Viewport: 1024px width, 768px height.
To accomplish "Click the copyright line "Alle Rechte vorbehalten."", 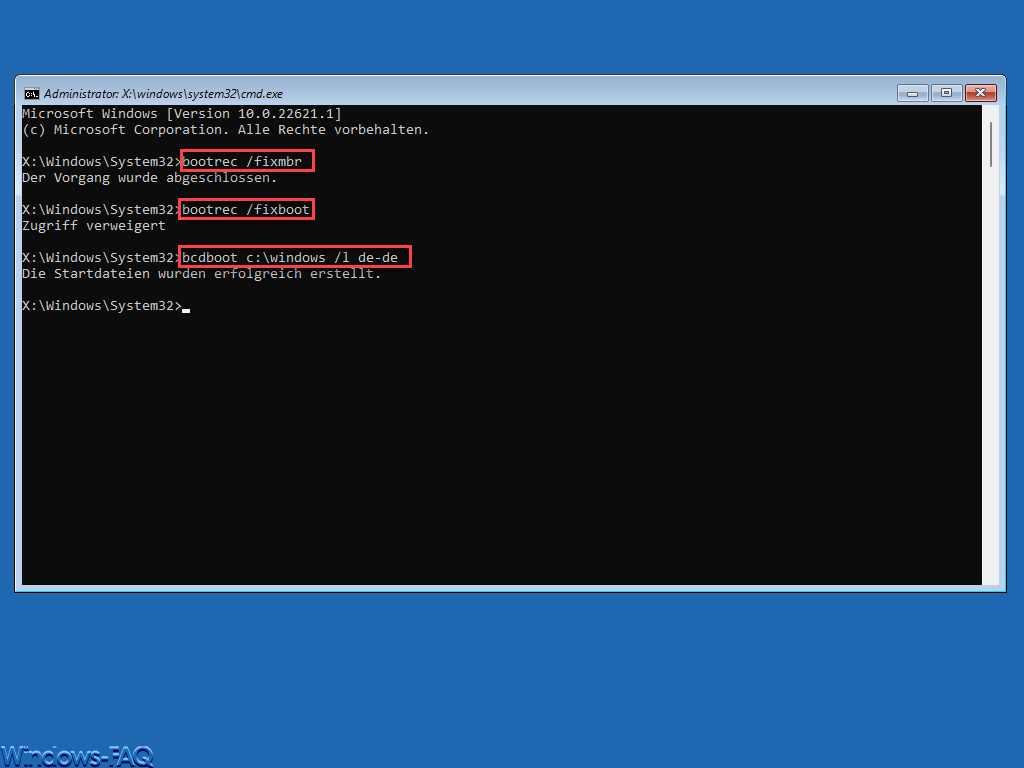I will [x=333, y=129].
